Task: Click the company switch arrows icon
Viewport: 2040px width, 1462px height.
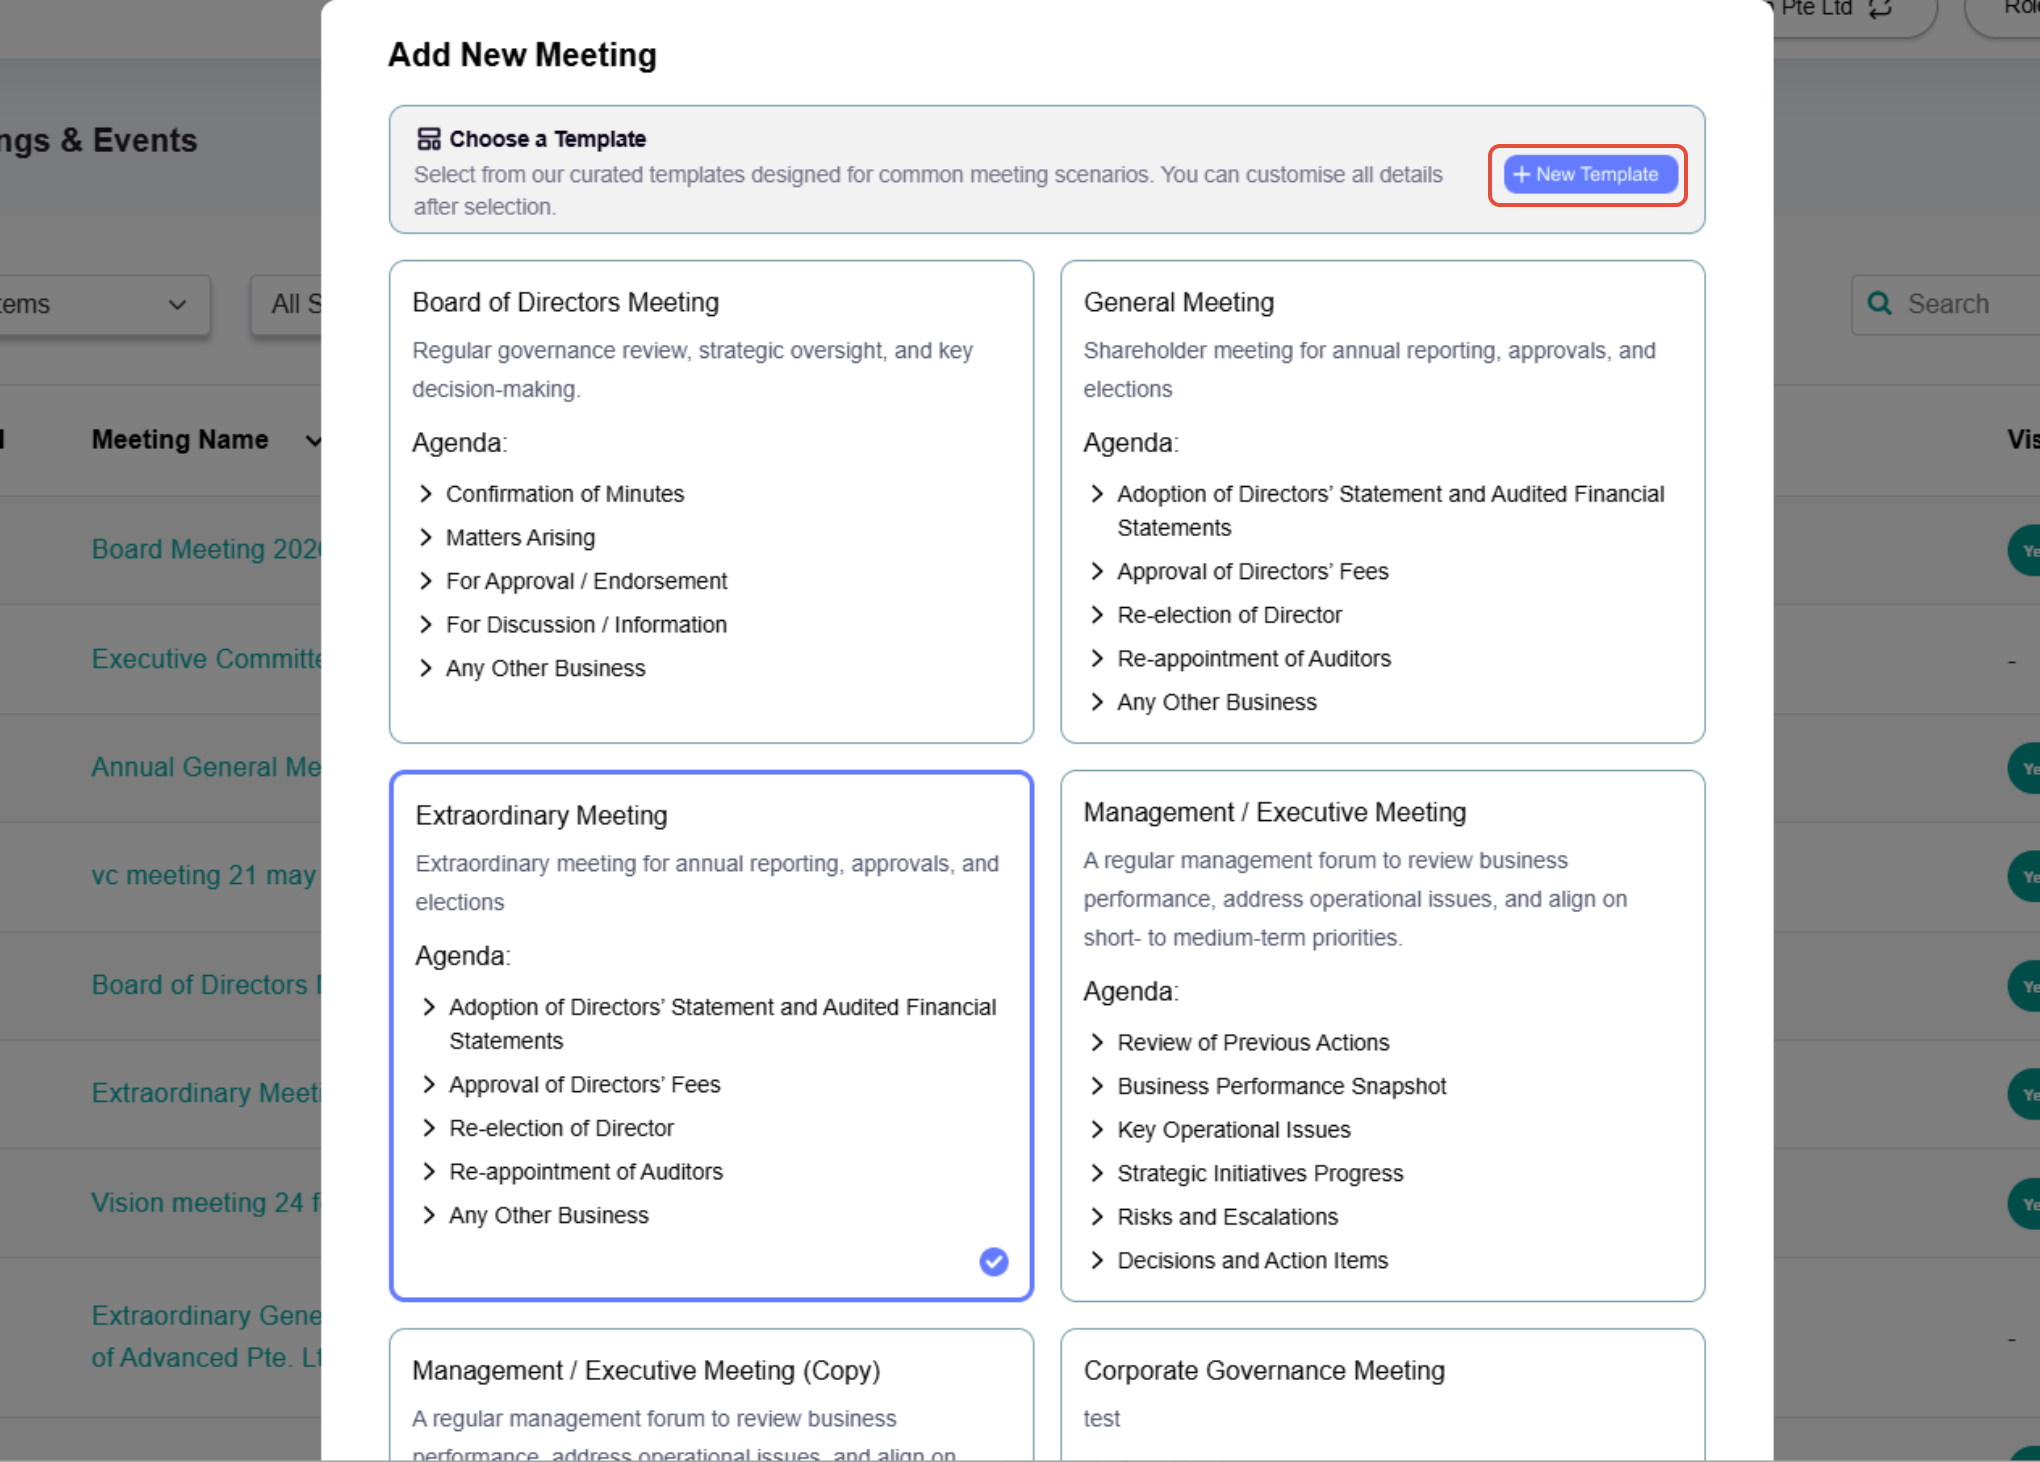Action: 1880,8
